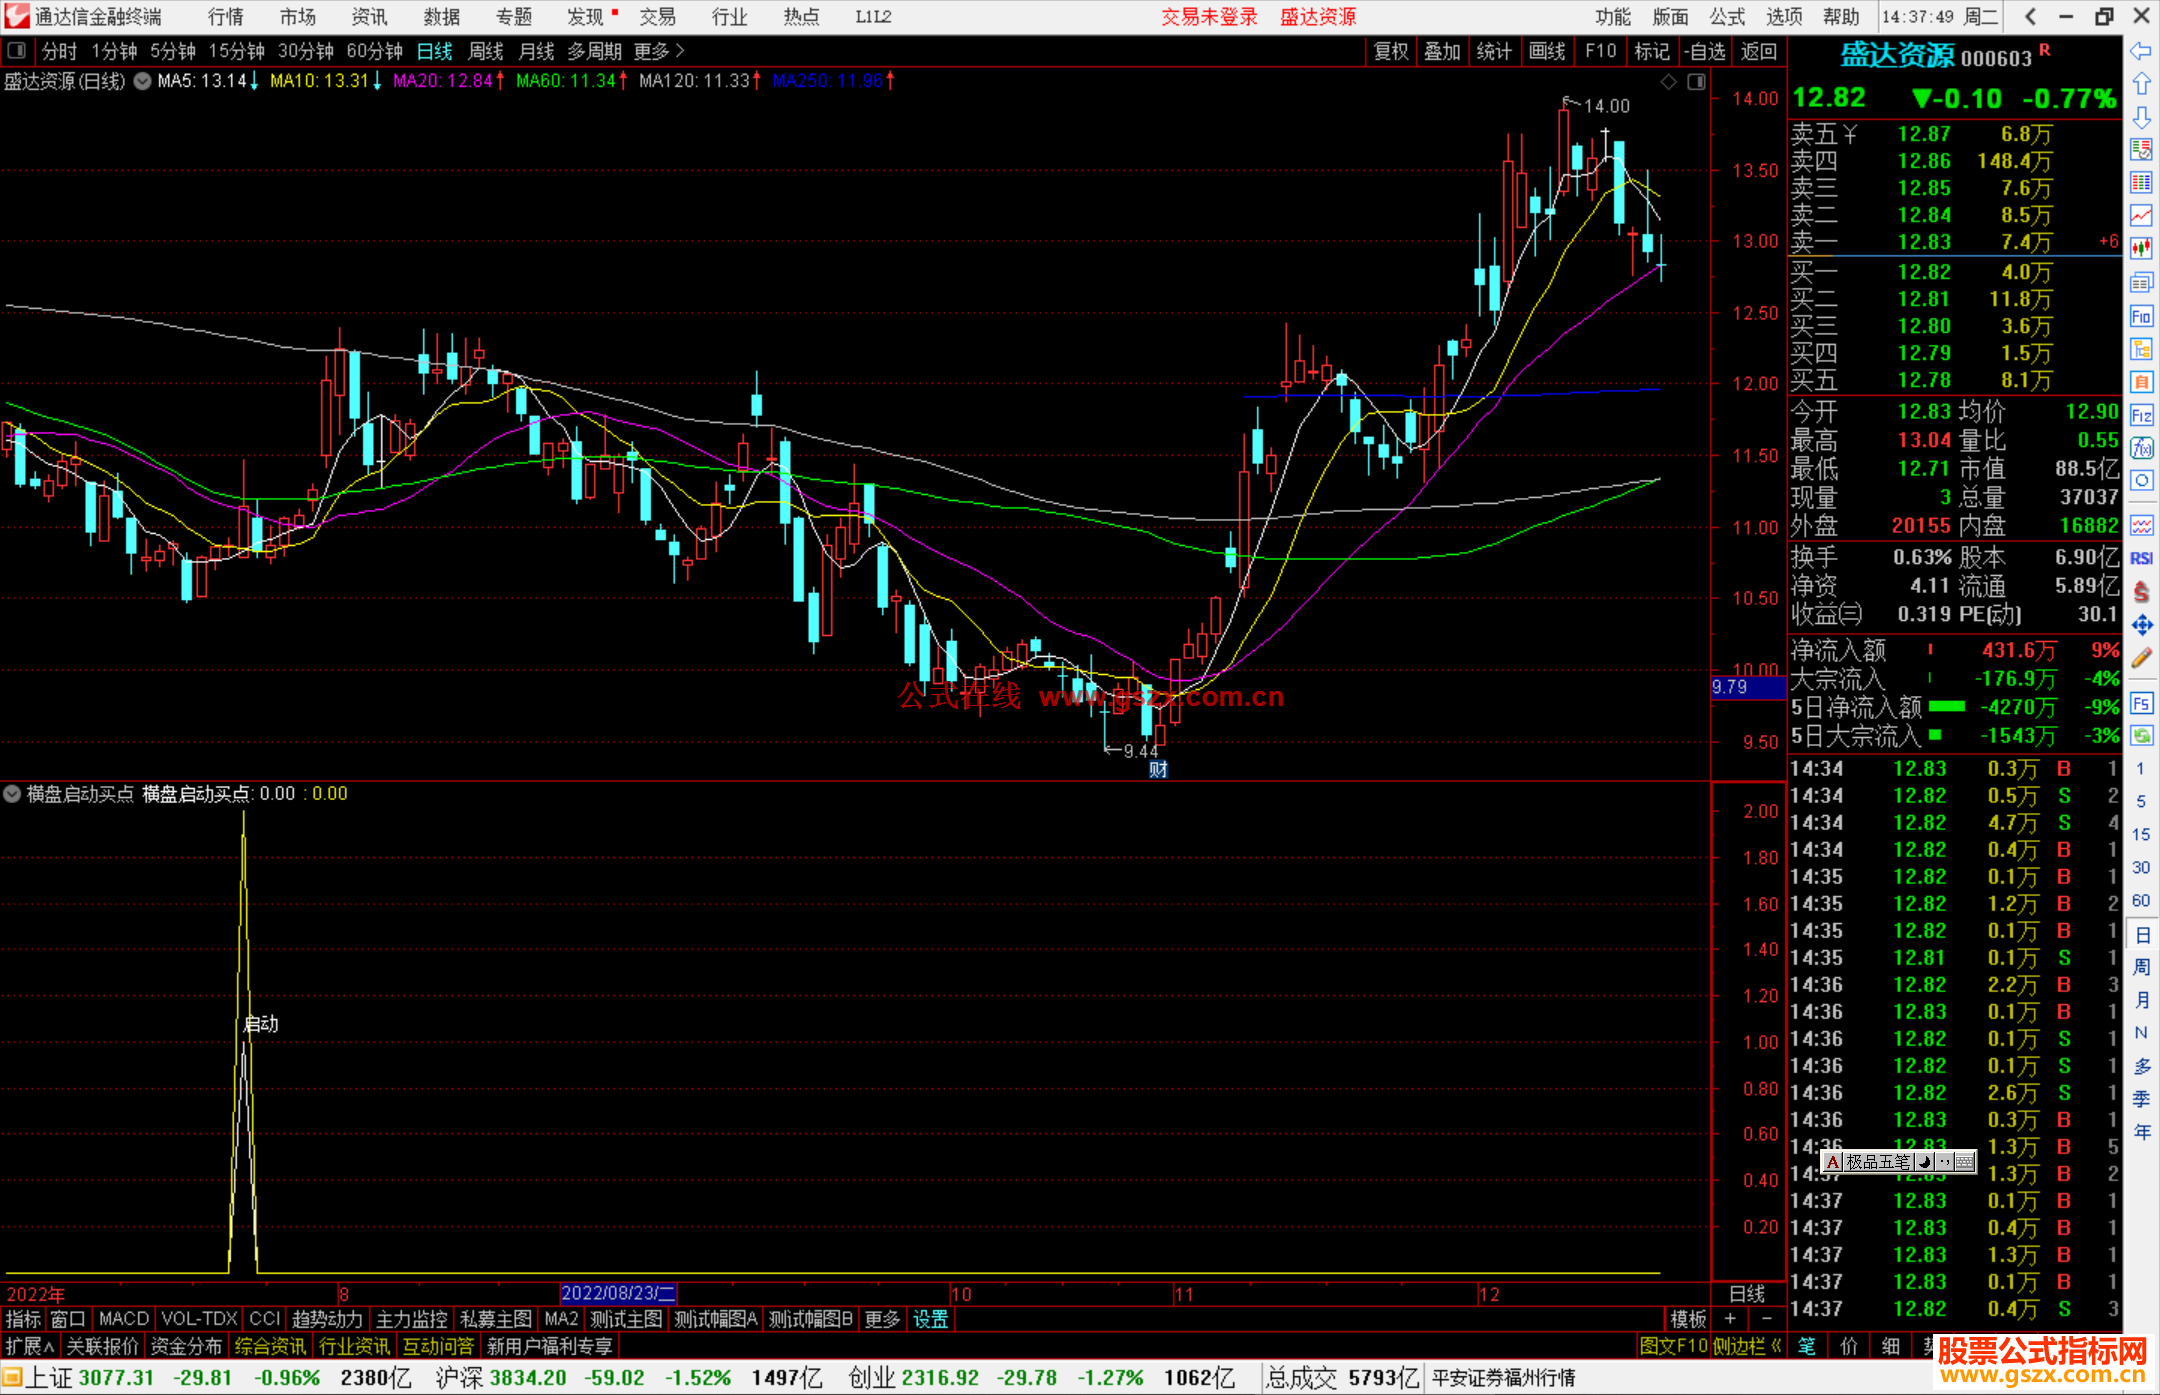
Task: Click the 返回 back button
Action: click(x=1758, y=51)
